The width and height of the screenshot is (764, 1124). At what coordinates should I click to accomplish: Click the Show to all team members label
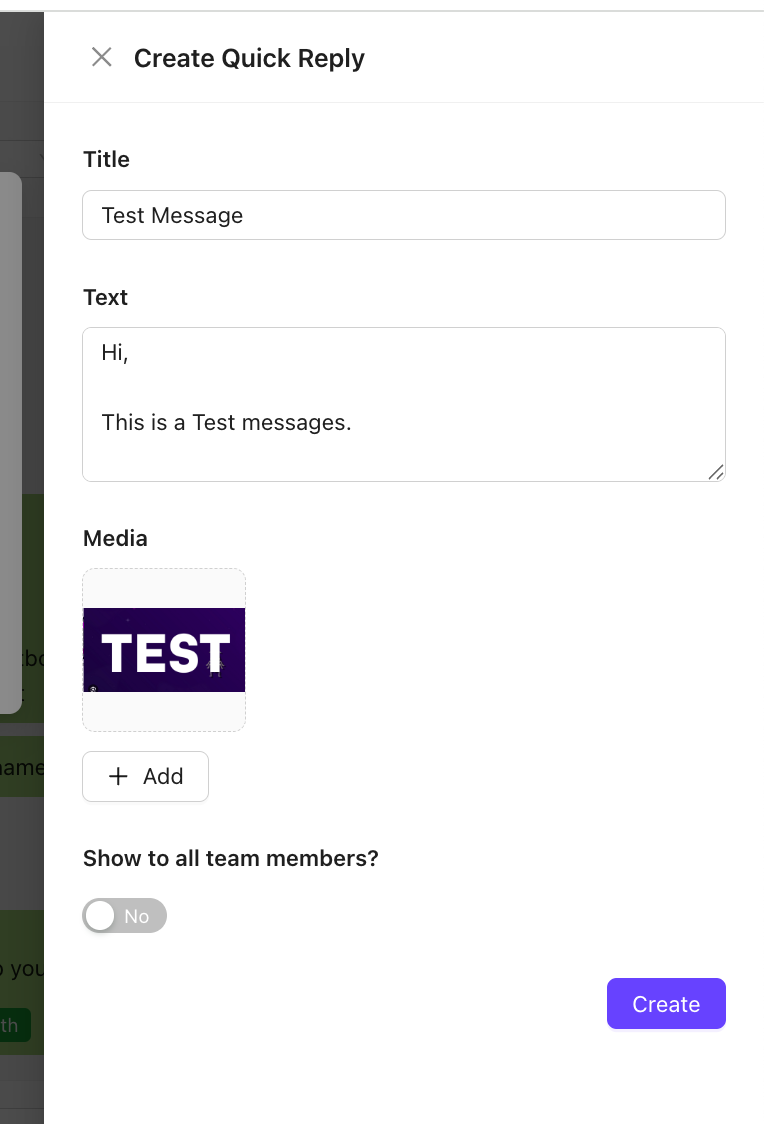coord(230,858)
